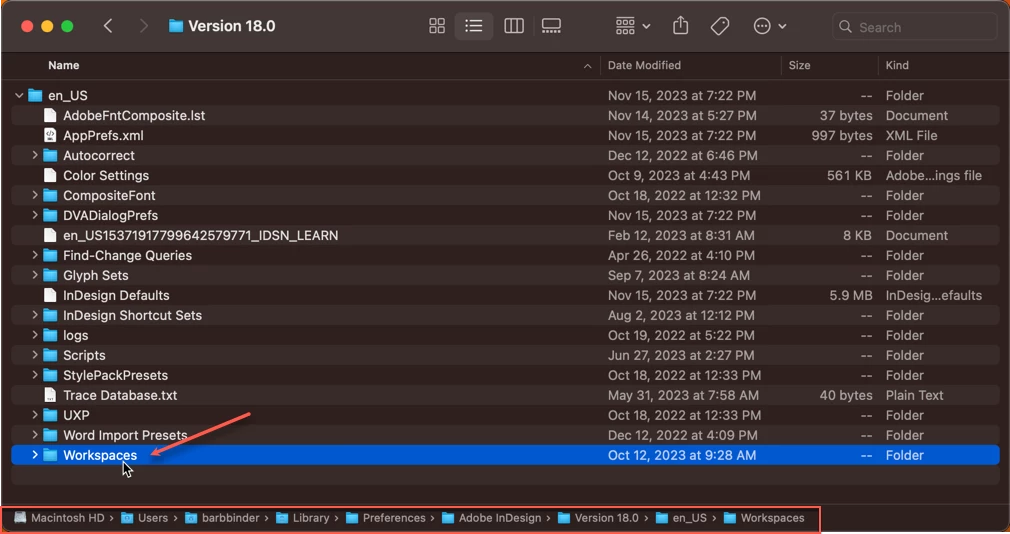Click the Tags toolbar icon
1010x534 pixels.
[719, 26]
